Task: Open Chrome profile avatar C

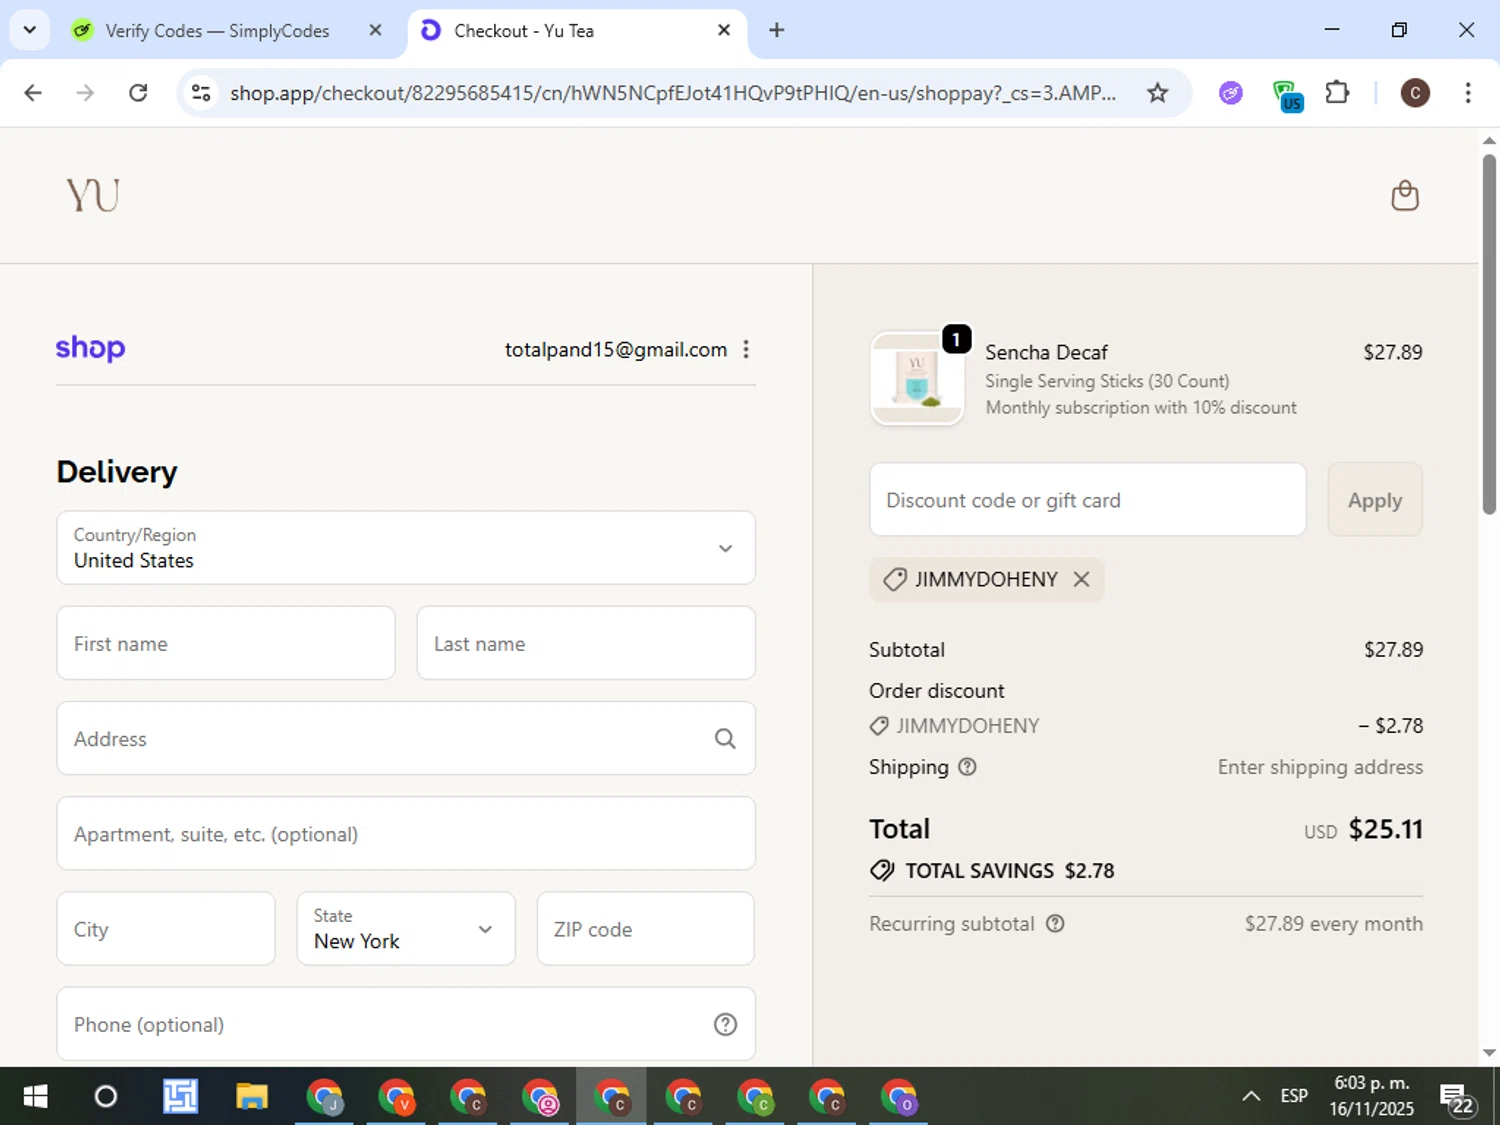Action: (1414, 93)
